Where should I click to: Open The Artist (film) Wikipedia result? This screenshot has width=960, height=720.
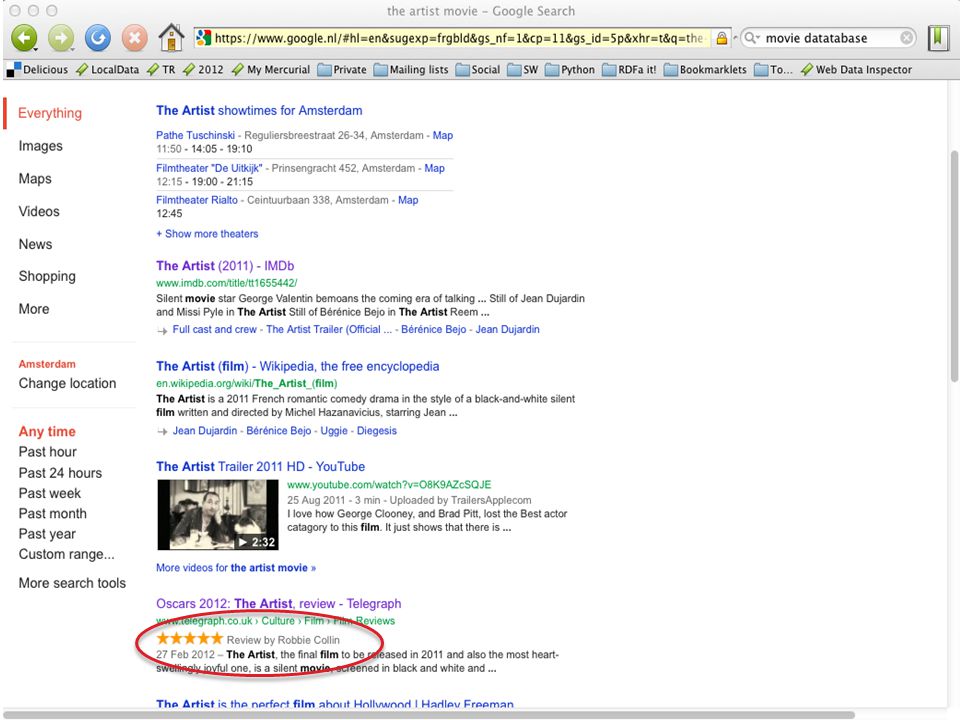tap(298, 366)
